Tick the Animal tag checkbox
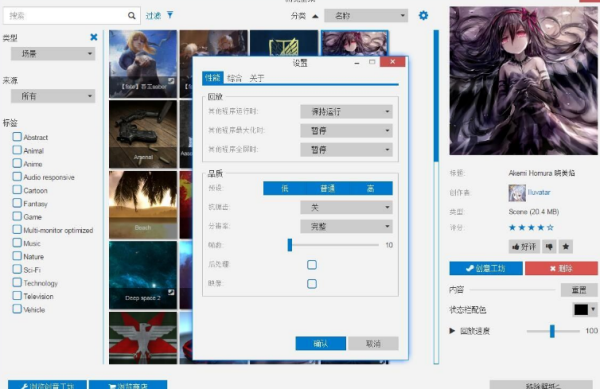600x389 pixels. pyautogui.click(x=17, y=150)
